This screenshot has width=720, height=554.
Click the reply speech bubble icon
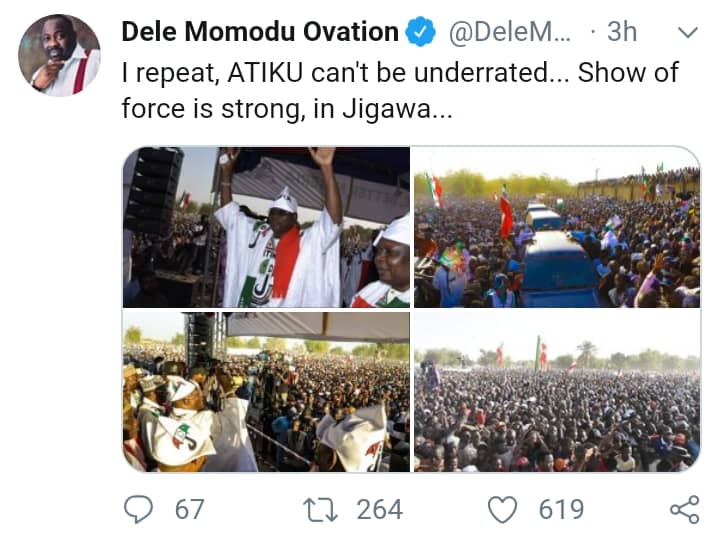tap(138, 509)
